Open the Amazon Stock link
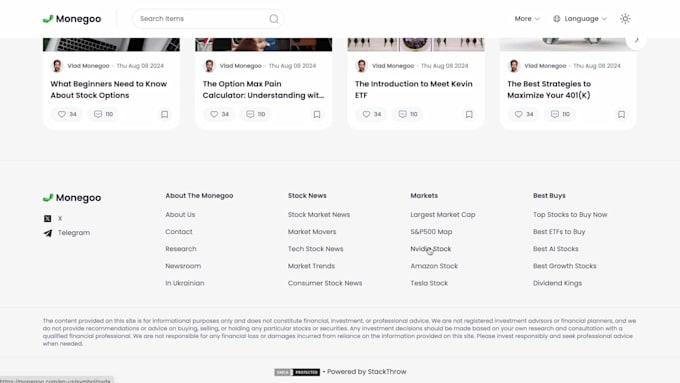 (434, 266)
